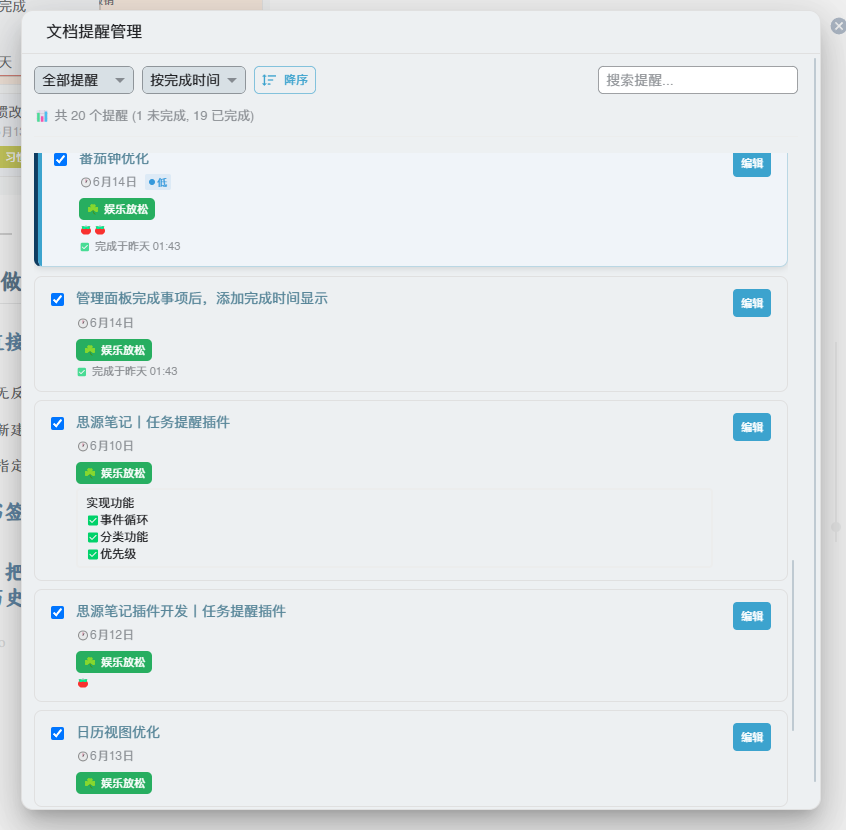Click the bar chart statistics icon before the reminder count

coord(41,116)
